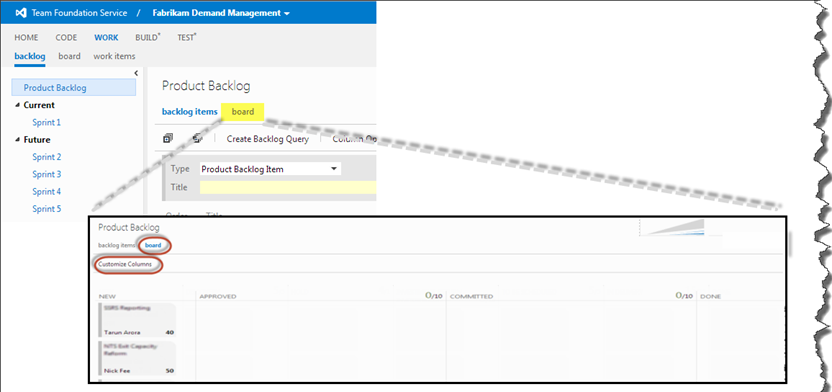This screenshot has width=832, height=392.
Task: Select the highlighted board view link
Action: (x=243, y=112)
